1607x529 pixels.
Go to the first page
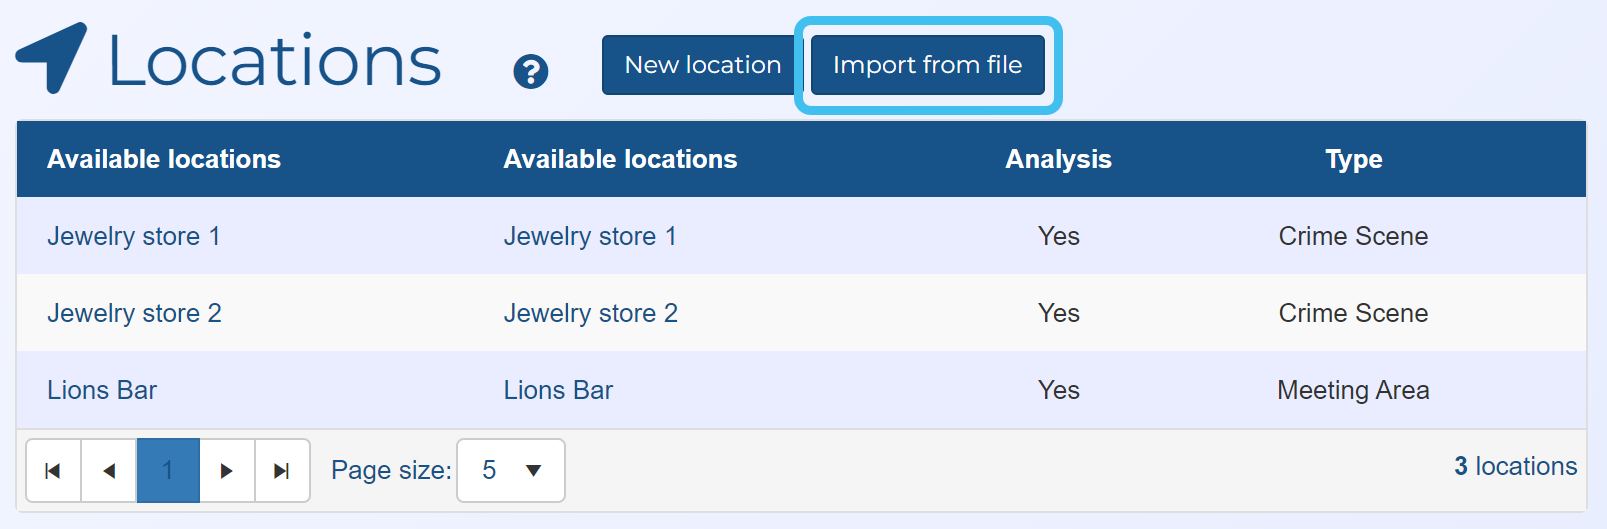tap(53, 470)
